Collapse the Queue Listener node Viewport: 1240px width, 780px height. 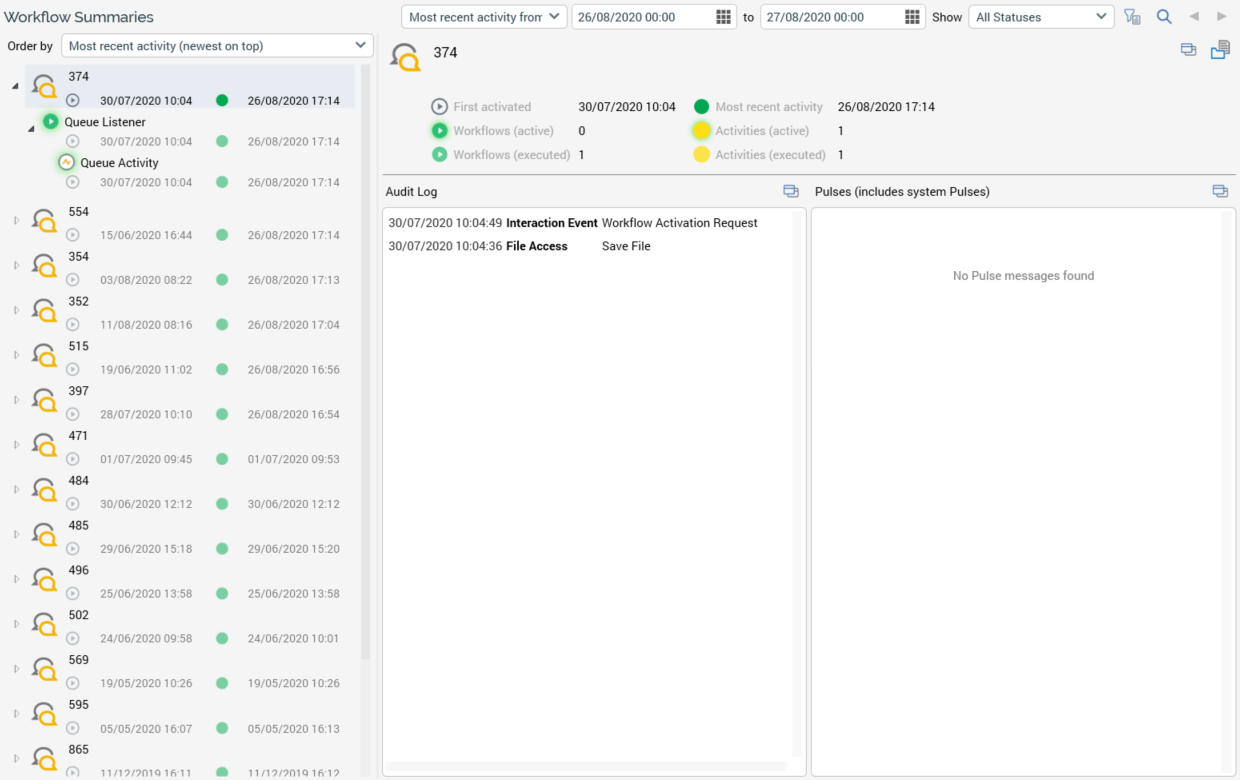click(31, 127)
